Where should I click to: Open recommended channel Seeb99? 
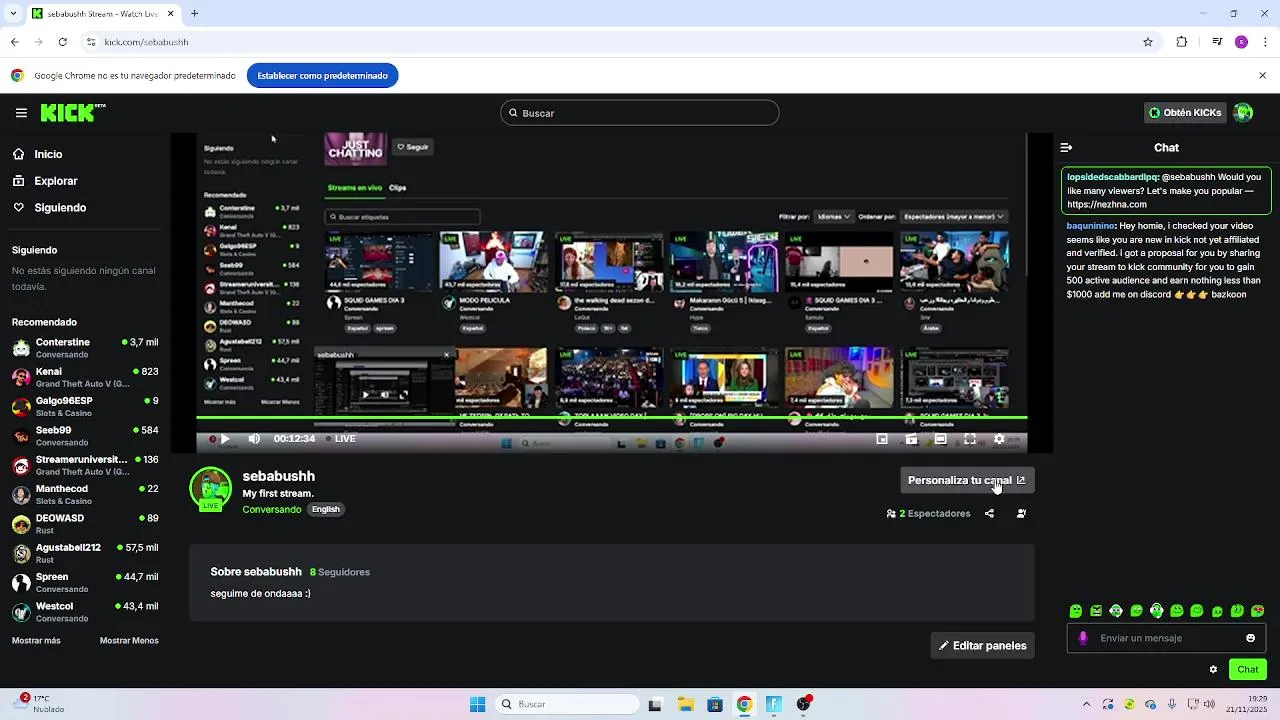pyautogui.click(x=85, y=436)
